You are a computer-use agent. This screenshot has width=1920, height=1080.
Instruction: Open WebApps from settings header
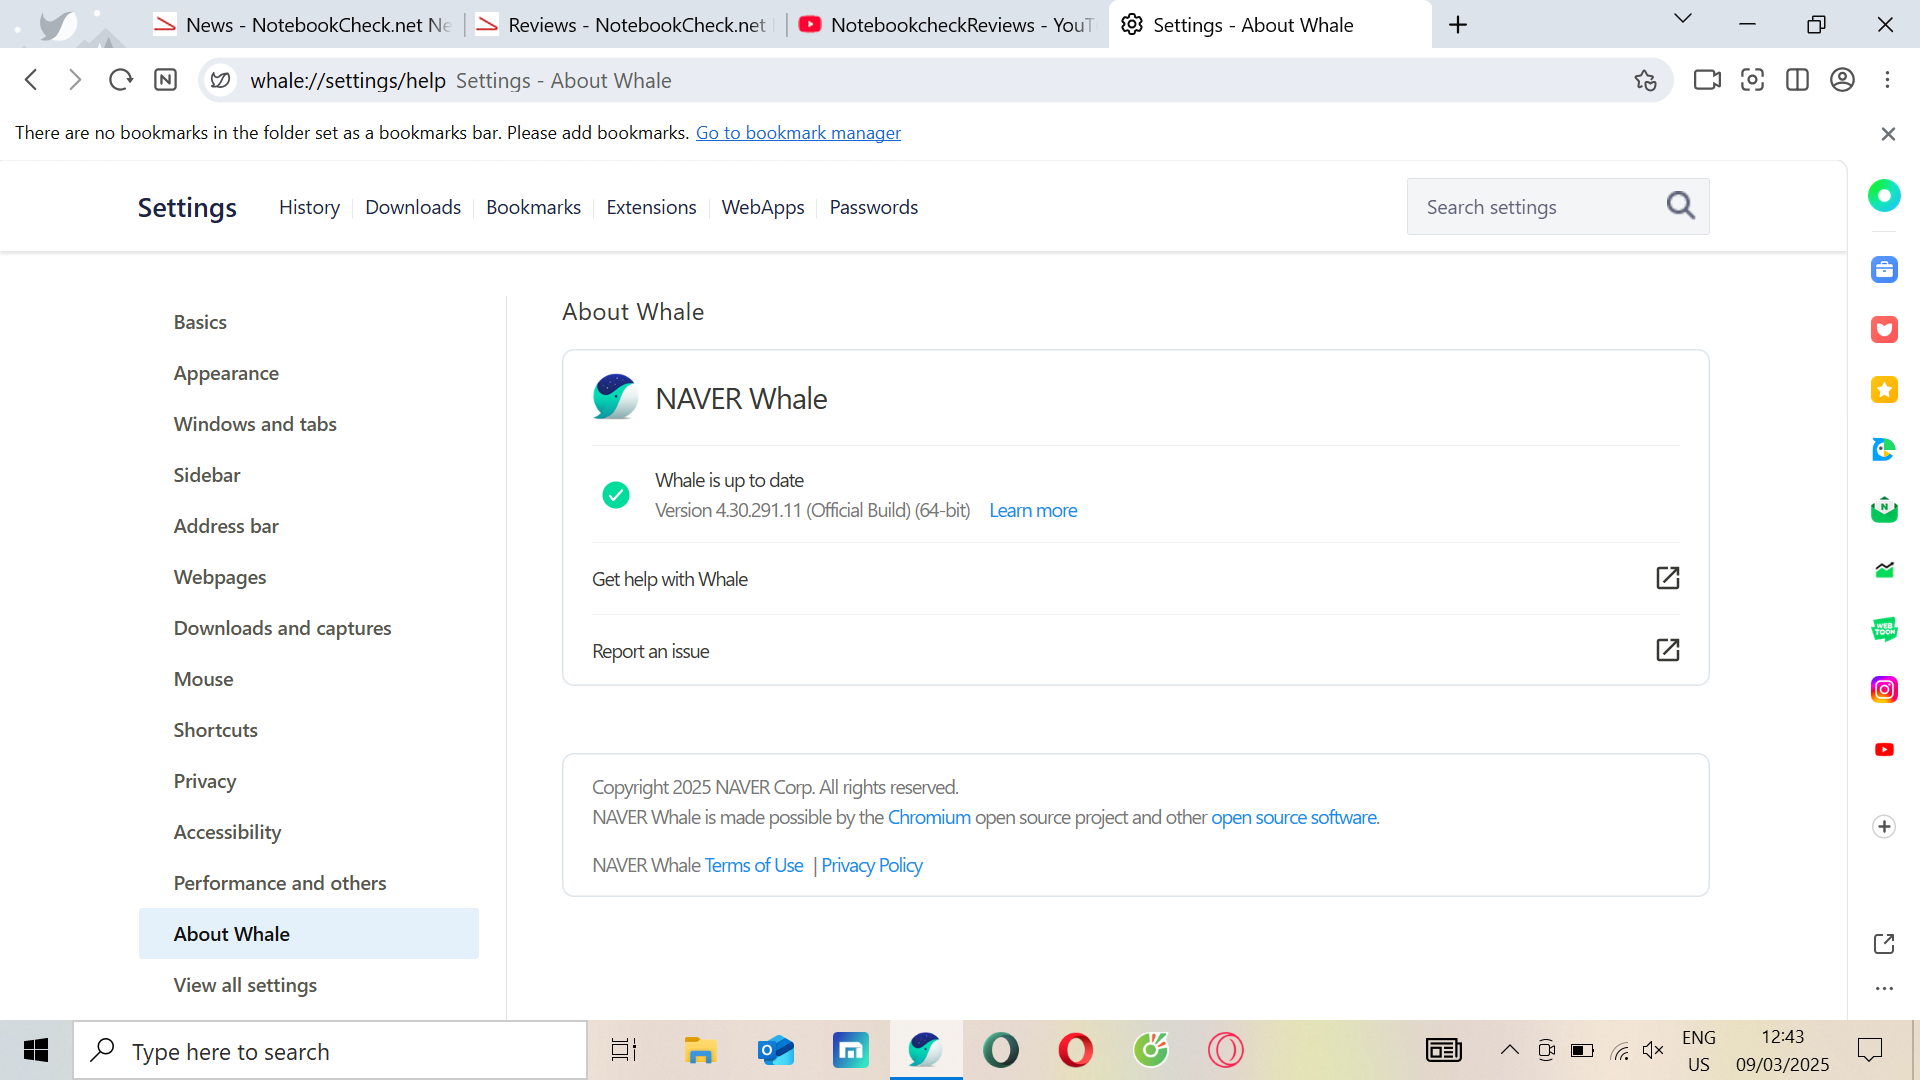coord(763,207)
